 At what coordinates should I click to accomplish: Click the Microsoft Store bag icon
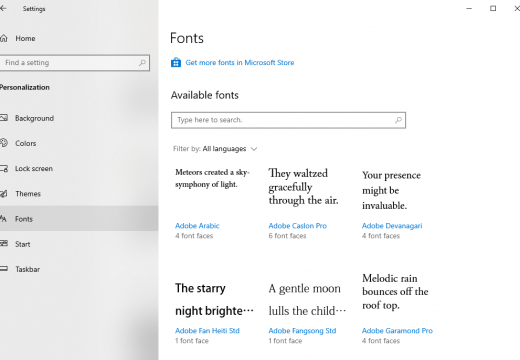176,62
